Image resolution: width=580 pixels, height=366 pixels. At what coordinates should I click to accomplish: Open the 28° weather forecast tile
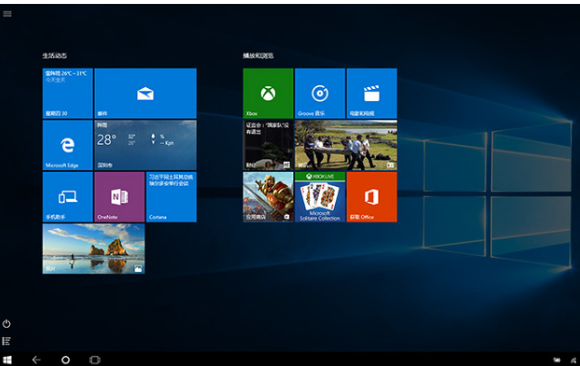pos(145,145)
